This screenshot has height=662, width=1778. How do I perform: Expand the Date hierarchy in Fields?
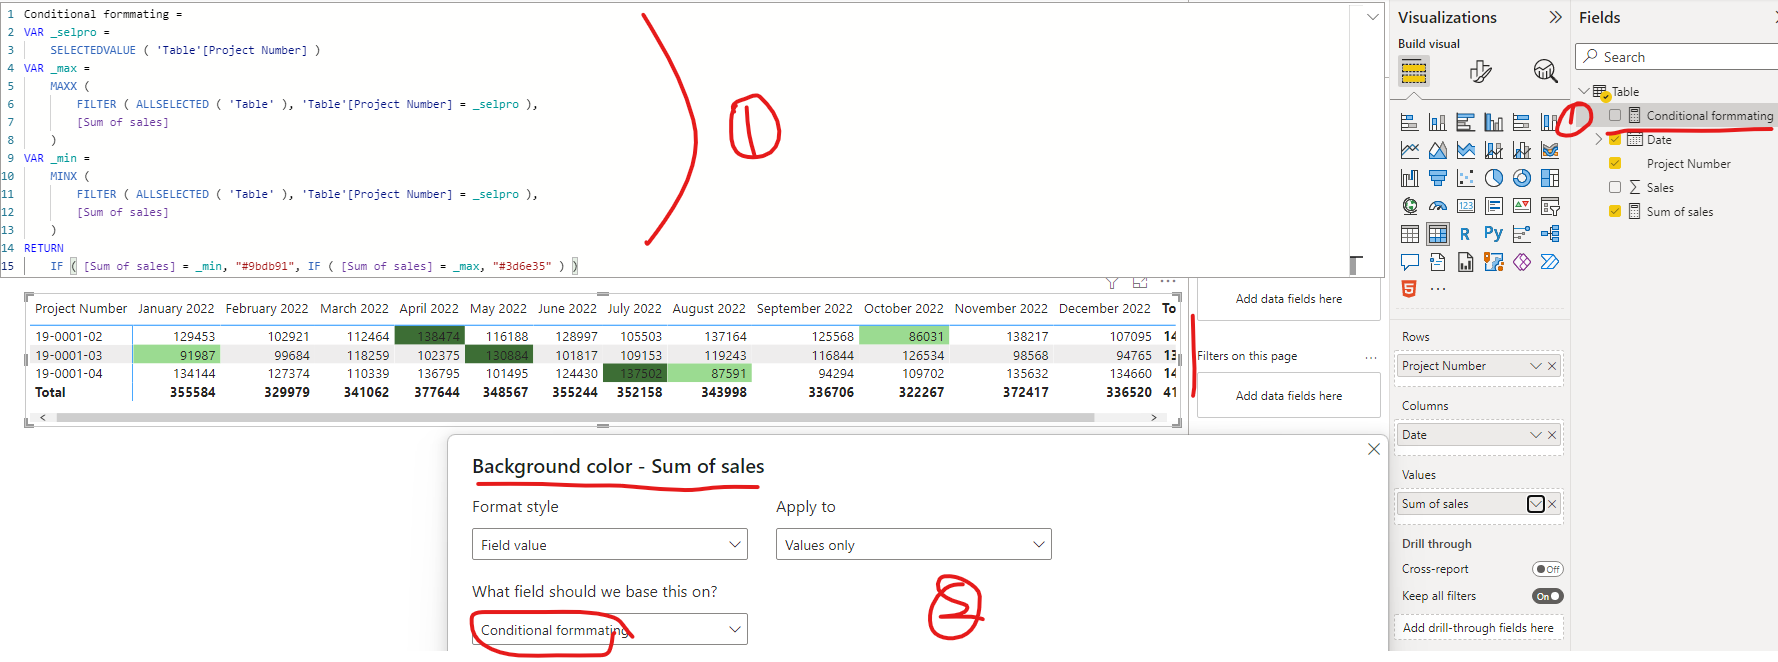(x=1598, y=140)
